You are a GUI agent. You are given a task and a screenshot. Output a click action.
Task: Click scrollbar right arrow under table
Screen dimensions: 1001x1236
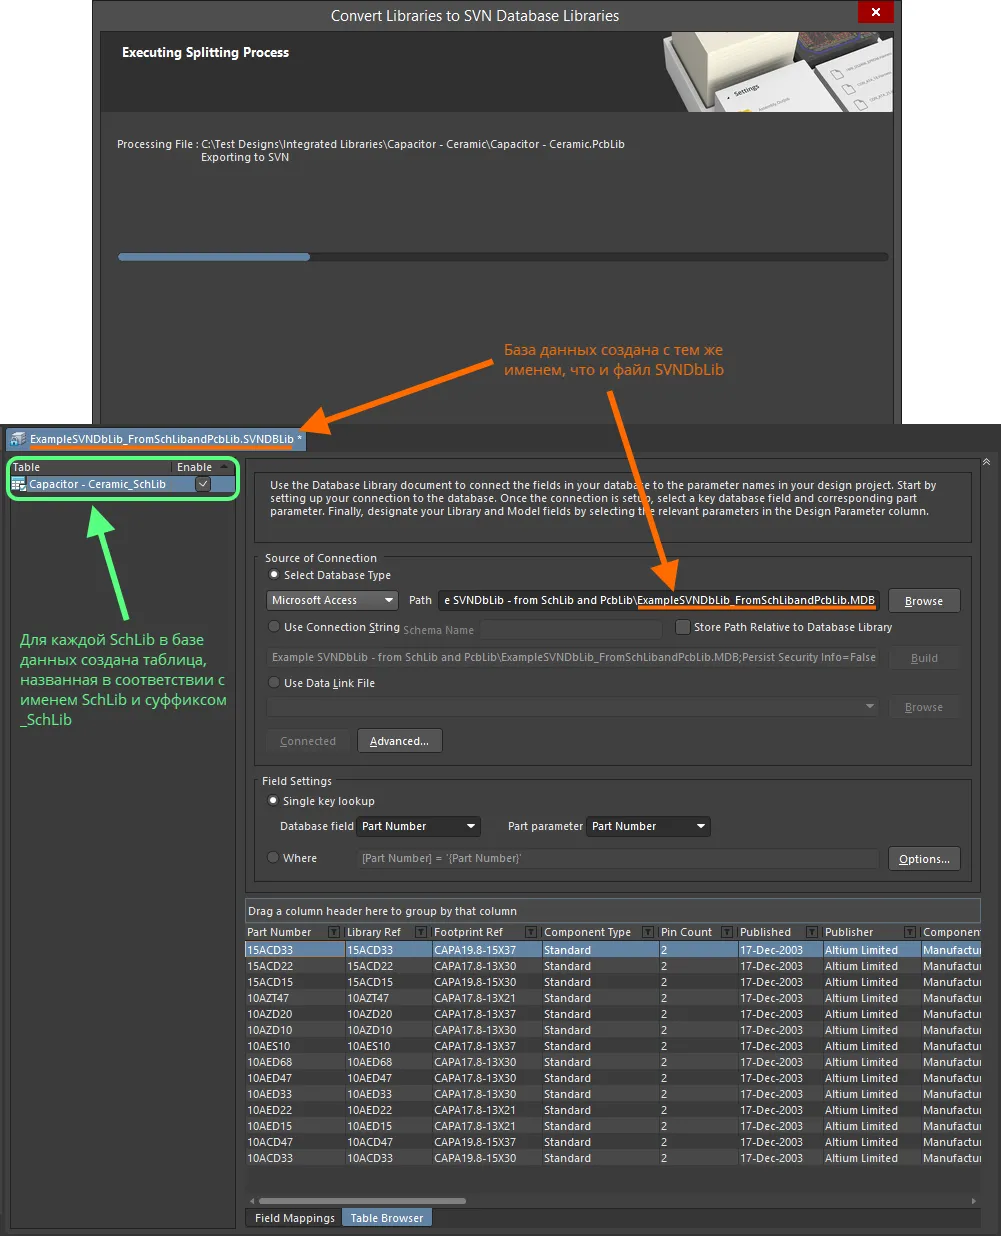(974, 1201)
